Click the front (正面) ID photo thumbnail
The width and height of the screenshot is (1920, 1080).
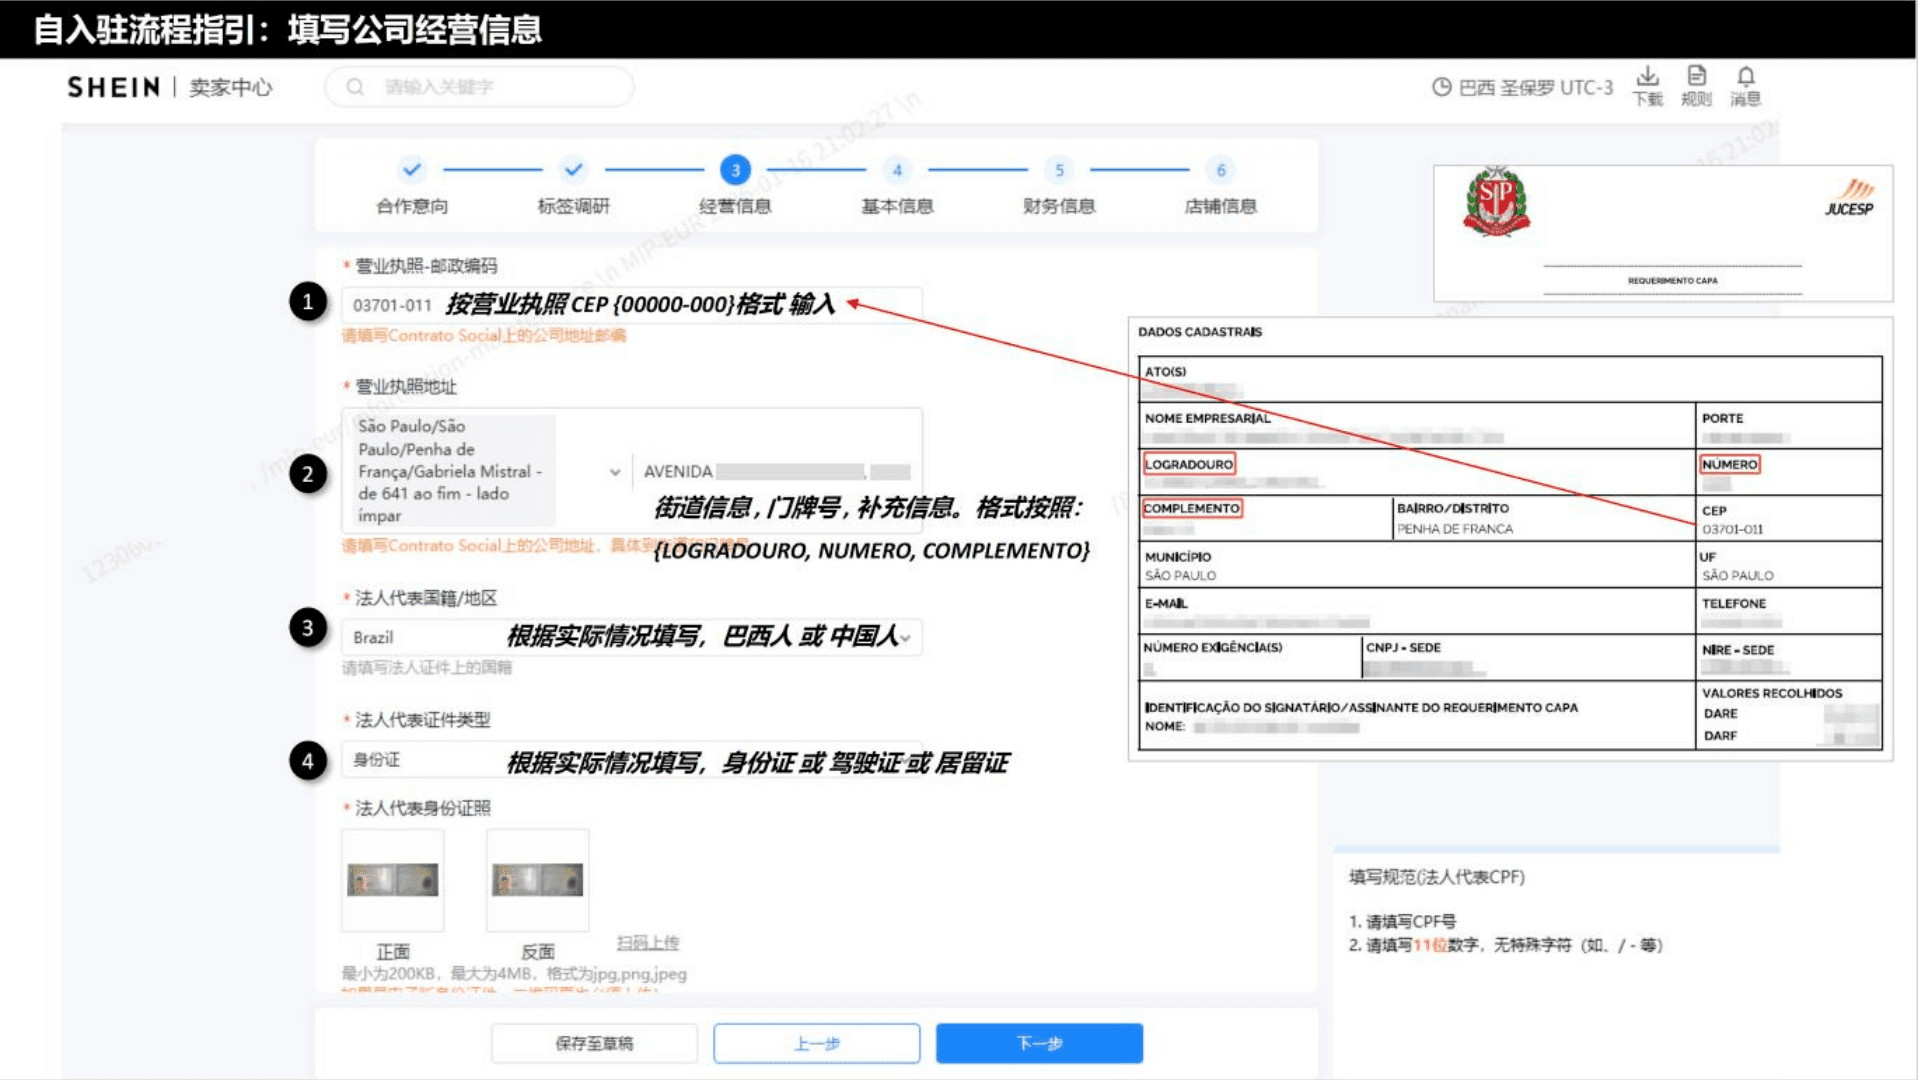392,880
